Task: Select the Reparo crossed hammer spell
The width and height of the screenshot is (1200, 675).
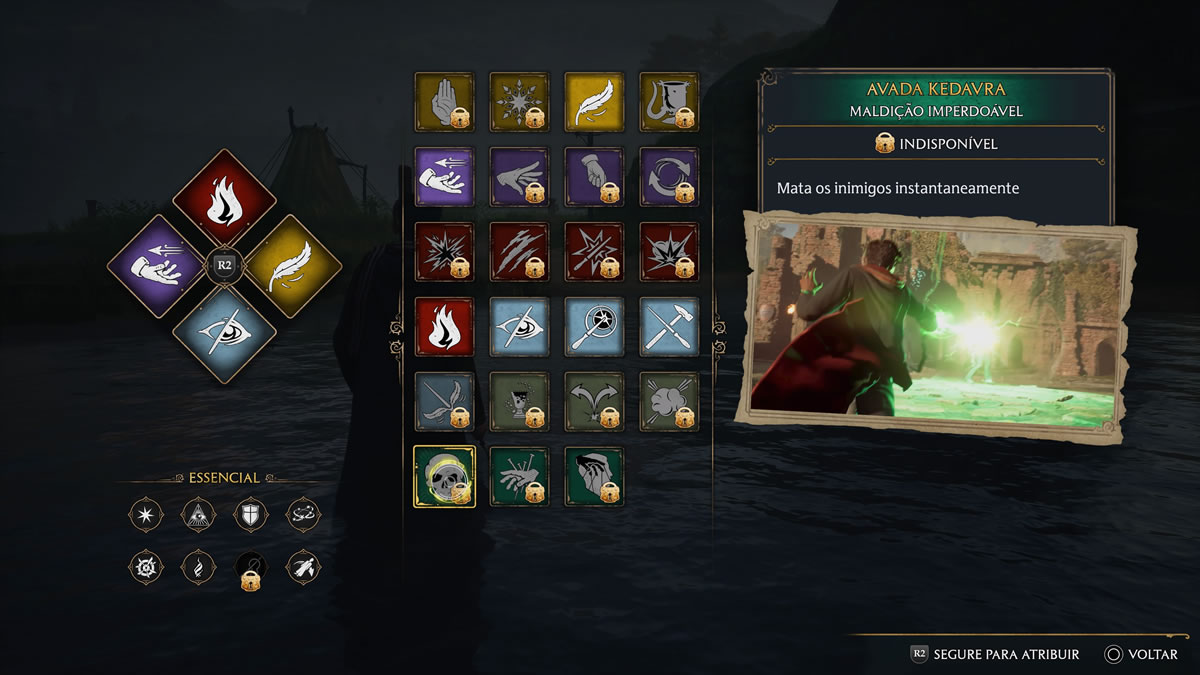Action: click(669, 327)
